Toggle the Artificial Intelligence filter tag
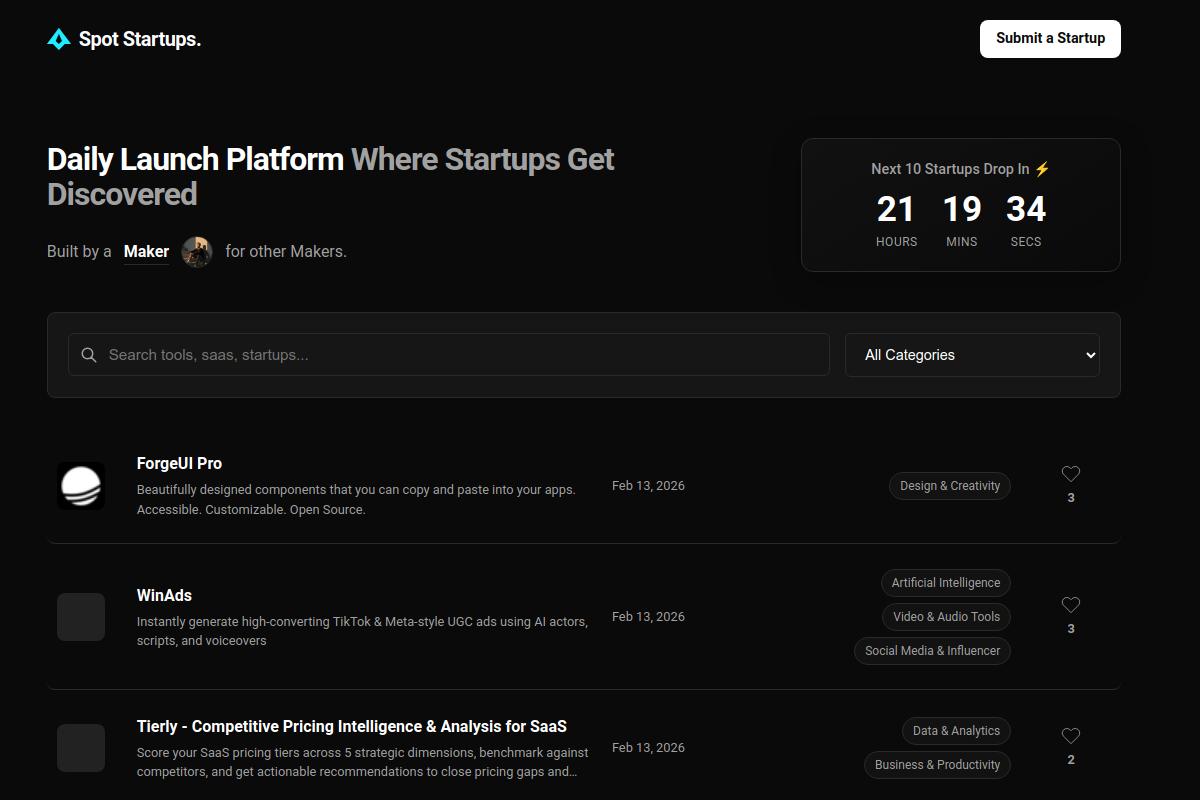Image resolution: width=1200 pixels, height=800 pixels. click(x=945, y=582)
